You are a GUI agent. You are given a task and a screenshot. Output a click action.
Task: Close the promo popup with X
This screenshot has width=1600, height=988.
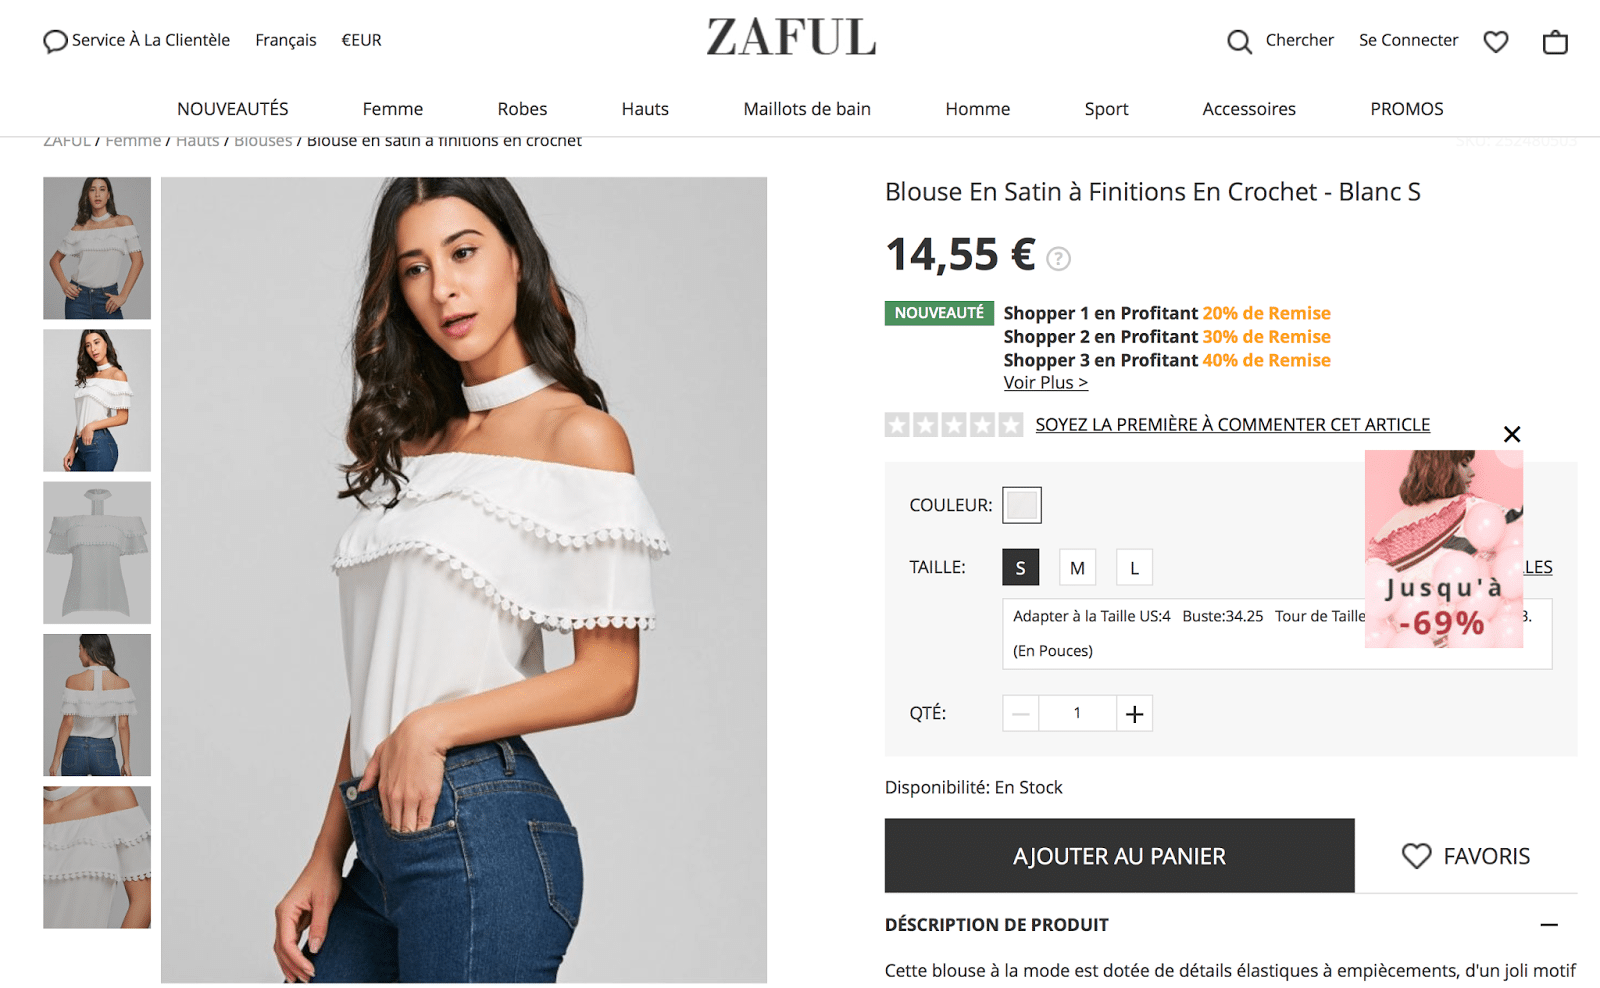(x=1512, y=434)
